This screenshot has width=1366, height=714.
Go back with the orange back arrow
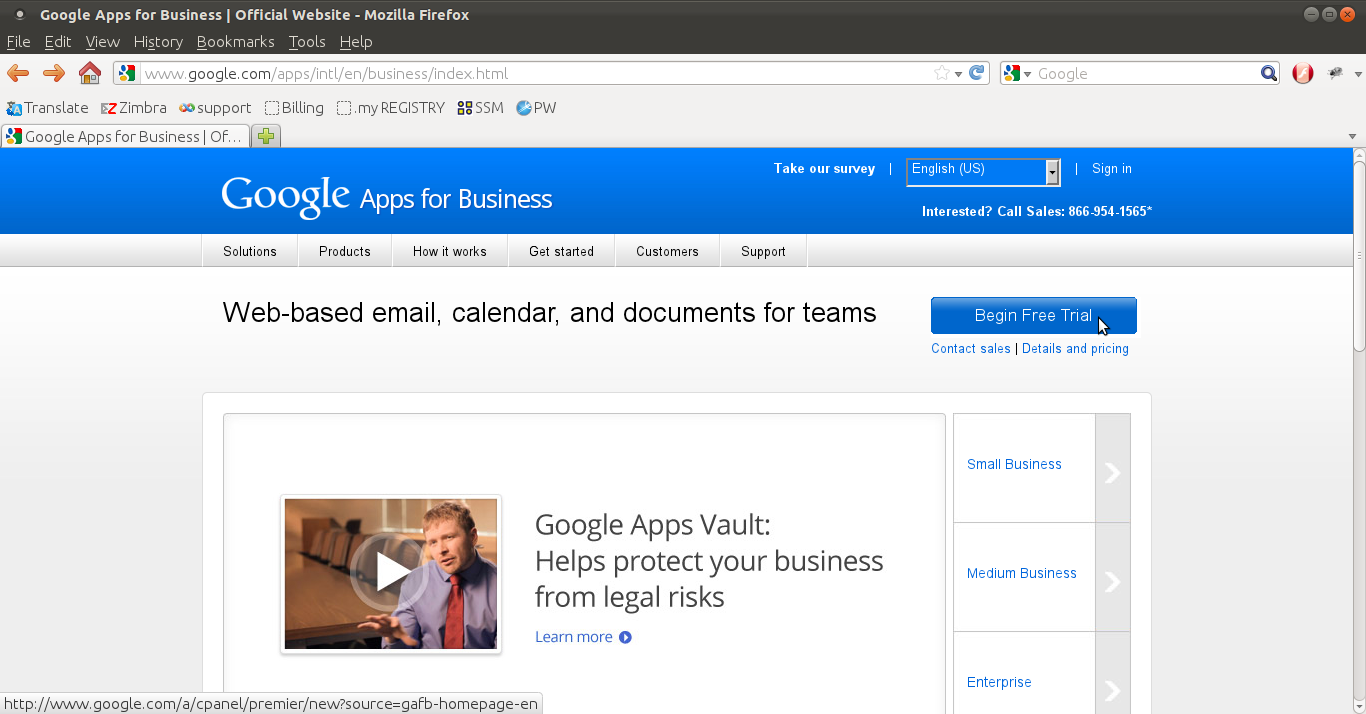point(18,73)
